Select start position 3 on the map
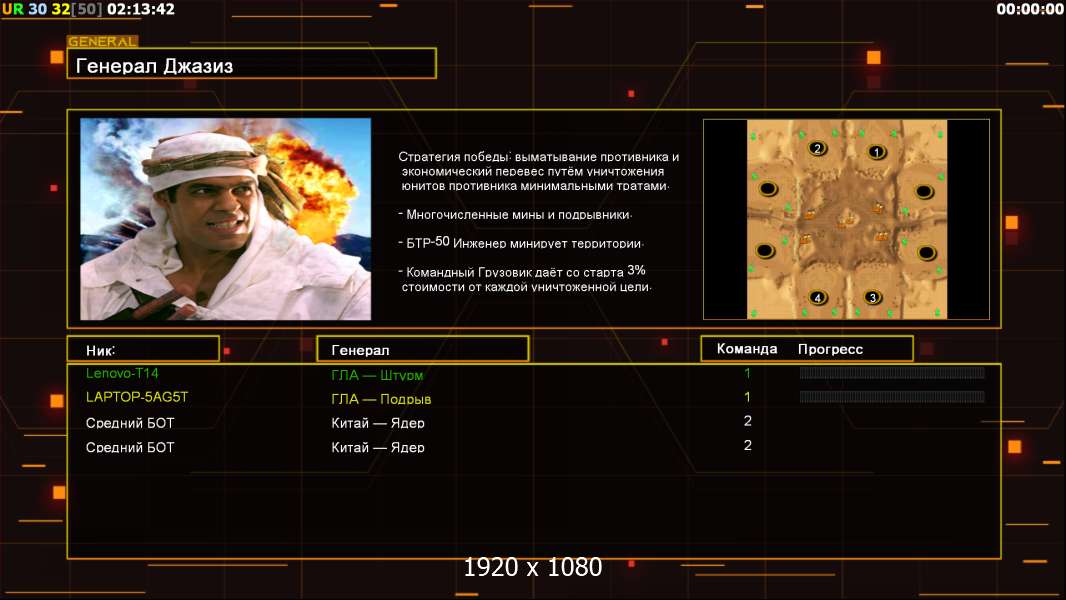 (x=873, y=297)
